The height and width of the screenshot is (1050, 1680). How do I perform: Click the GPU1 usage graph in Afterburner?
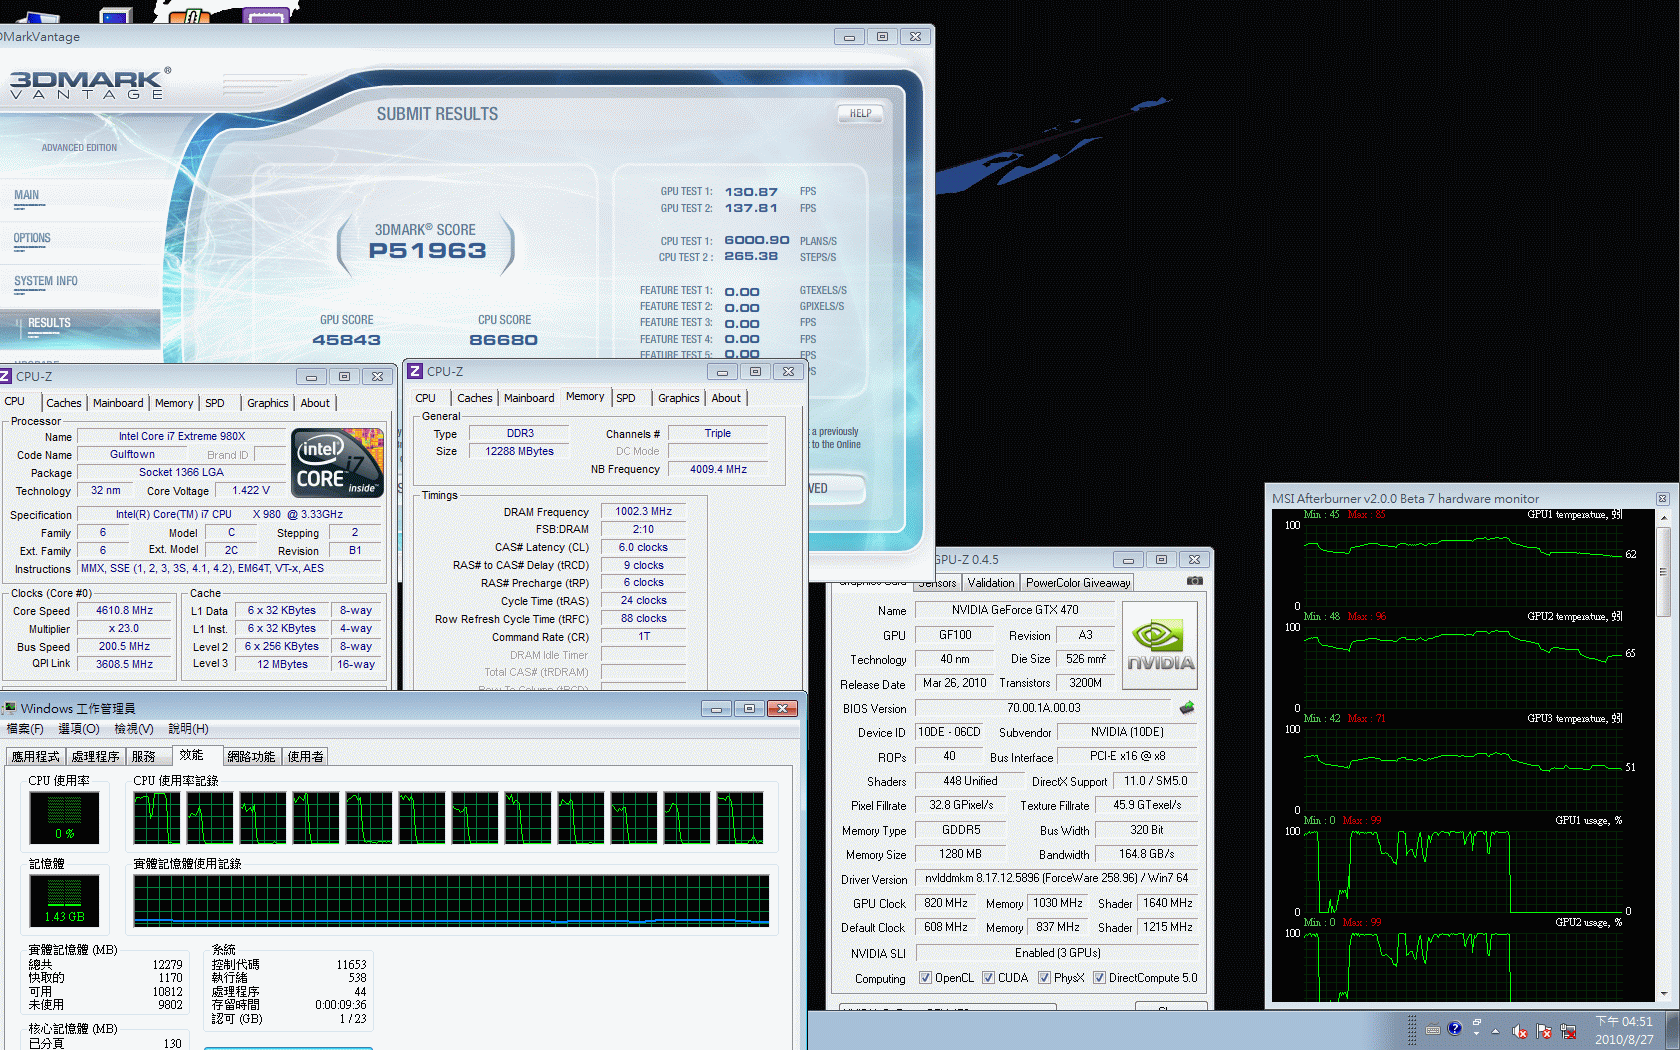(x=1462, y=871)
